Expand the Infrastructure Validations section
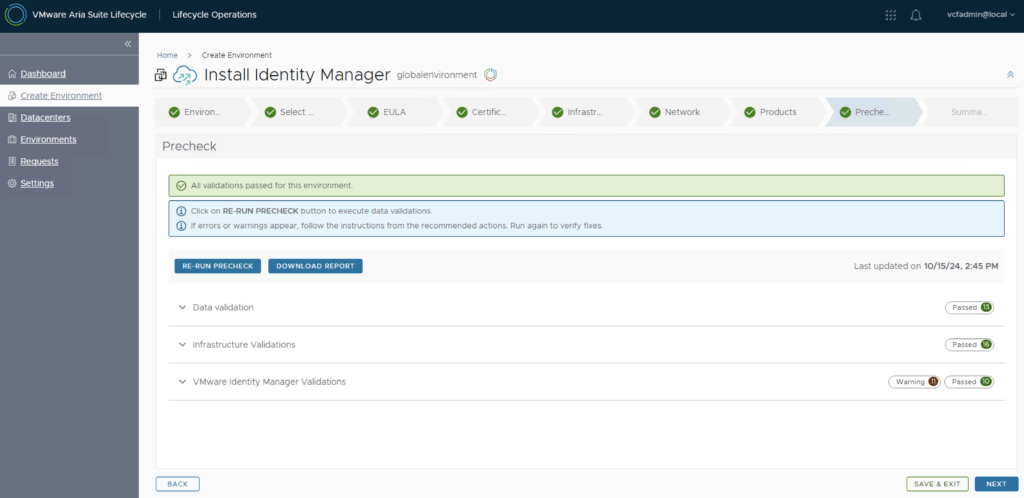 click(183, 345)
